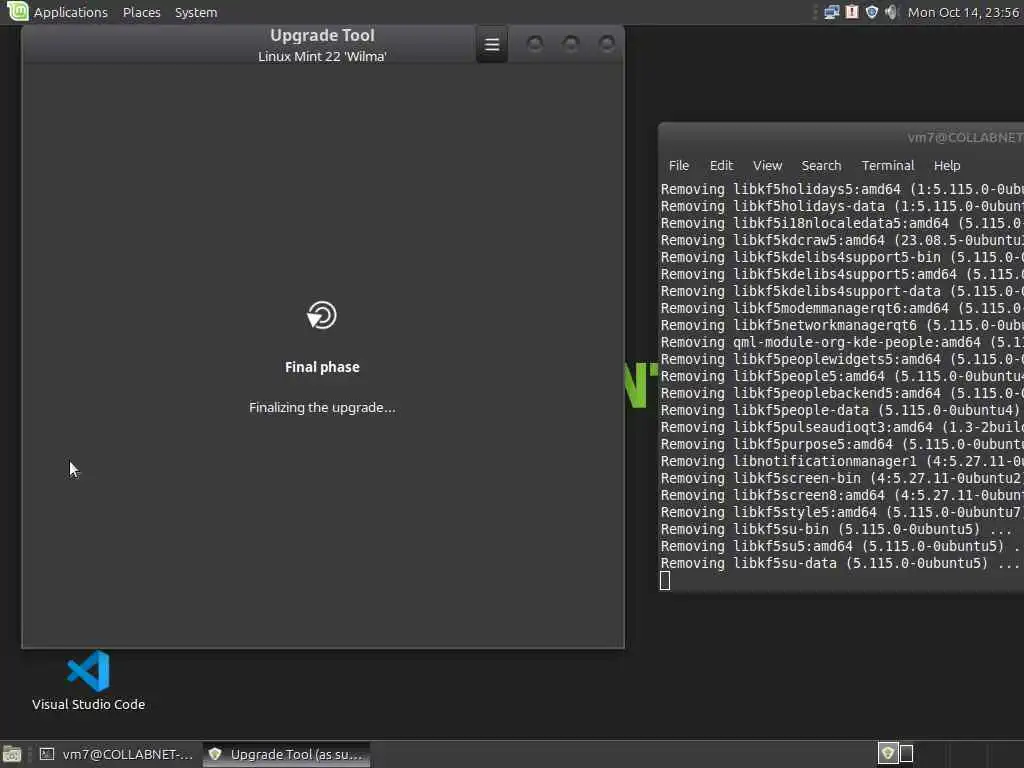Click terminal line 'Removing libkf5holidays5:amd64'
The image size is (1024, 768).
tap(842, 189)
